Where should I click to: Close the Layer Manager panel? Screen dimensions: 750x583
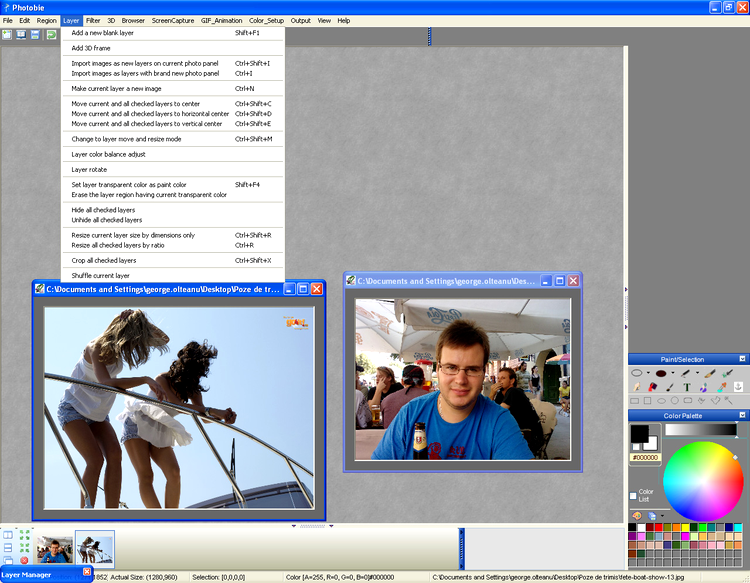tap(87, 572)
